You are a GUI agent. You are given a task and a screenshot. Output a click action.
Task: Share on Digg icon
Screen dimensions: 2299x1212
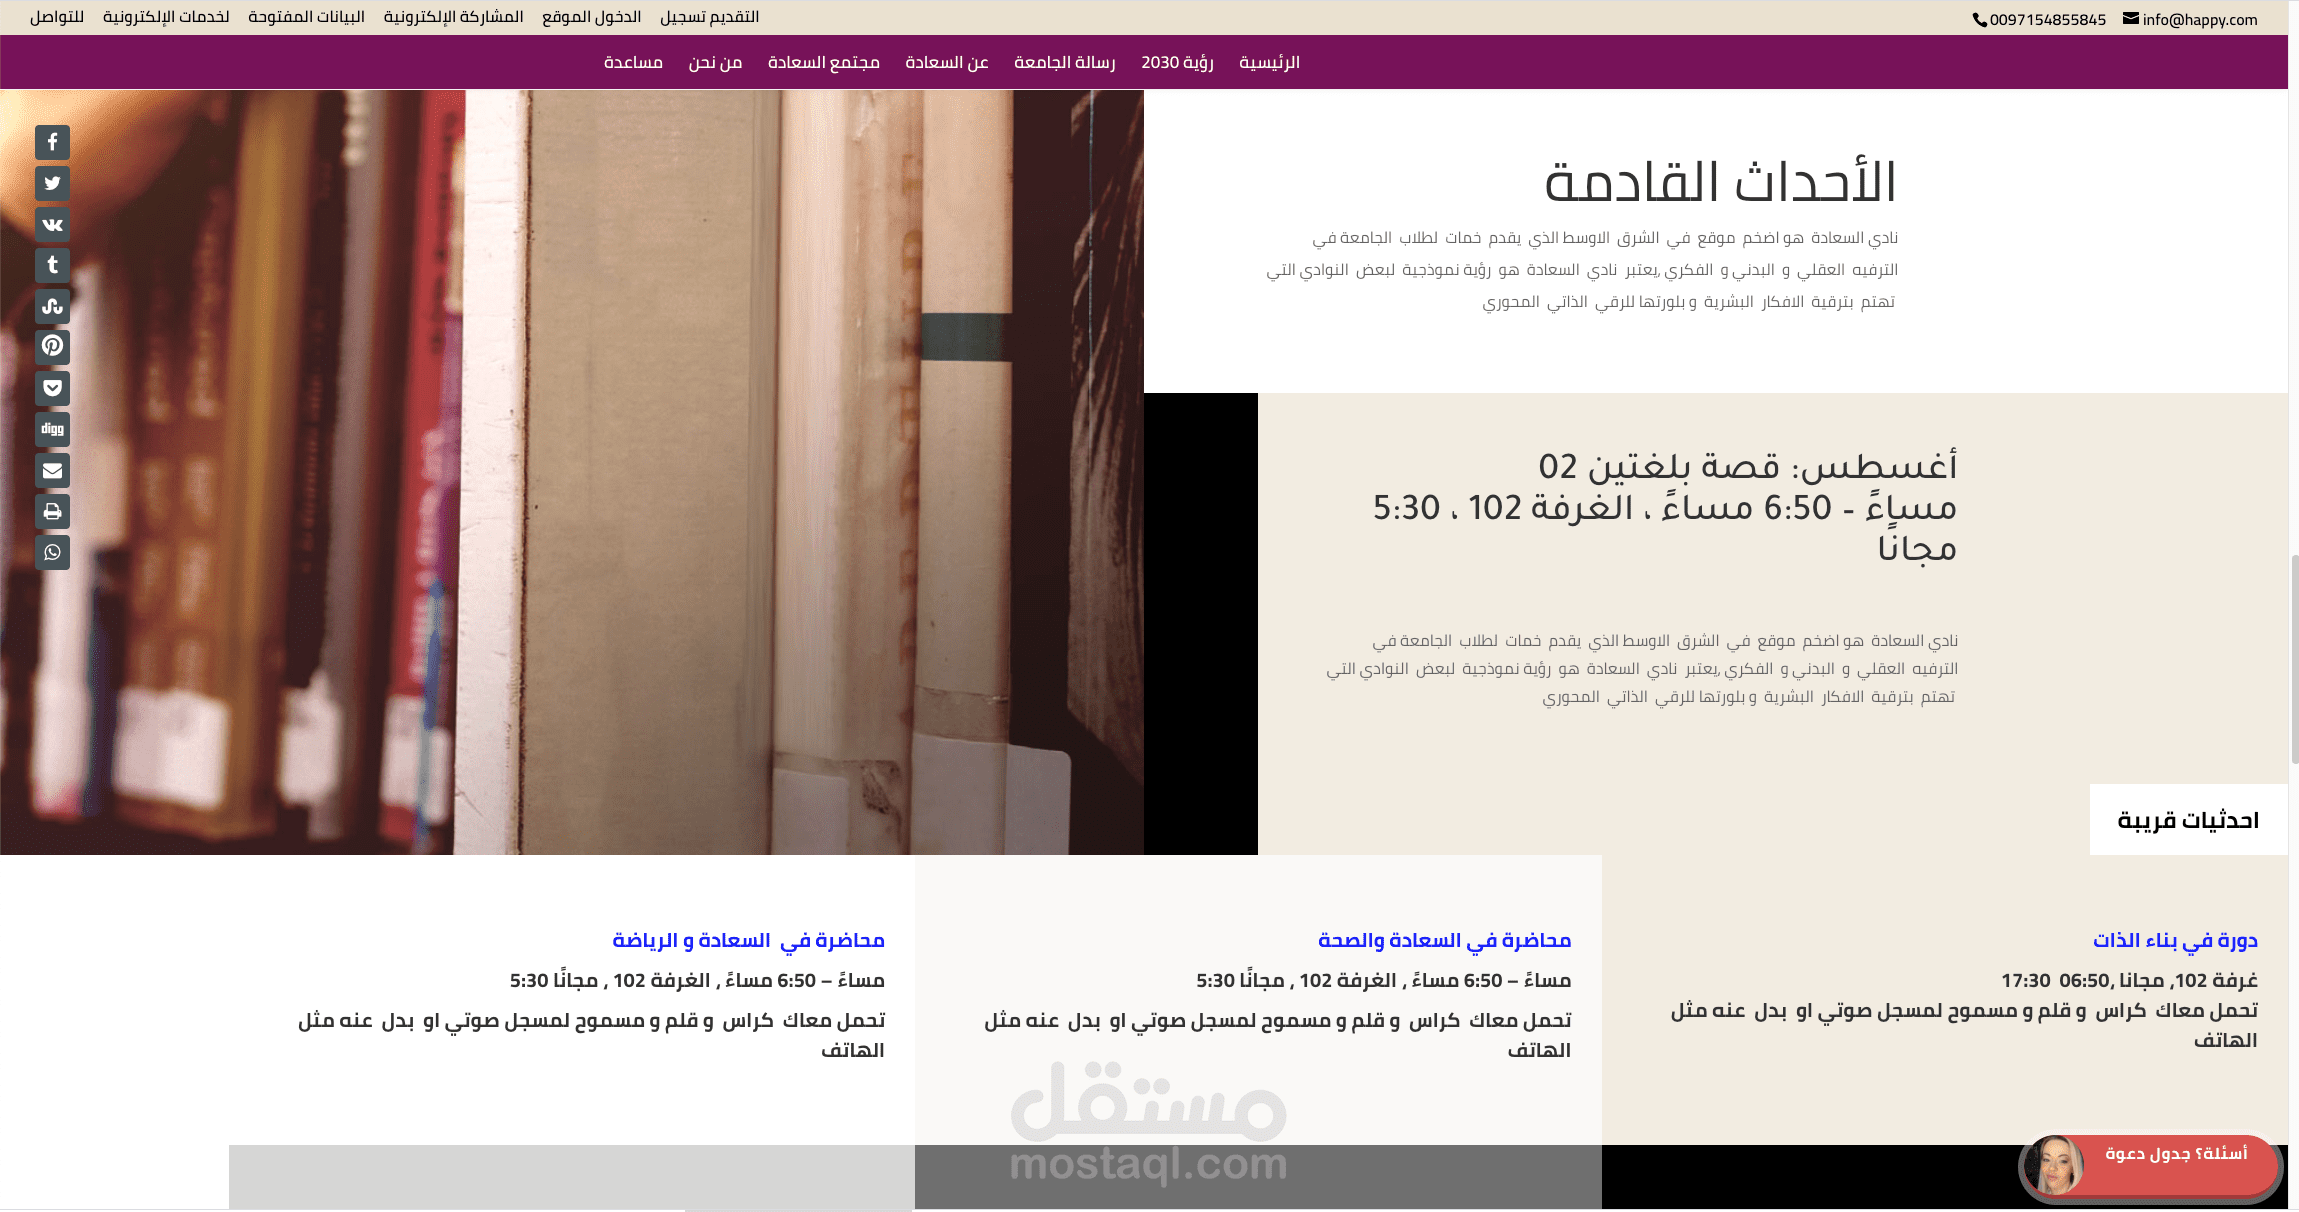pyautogui.click(x=52, y=429)
